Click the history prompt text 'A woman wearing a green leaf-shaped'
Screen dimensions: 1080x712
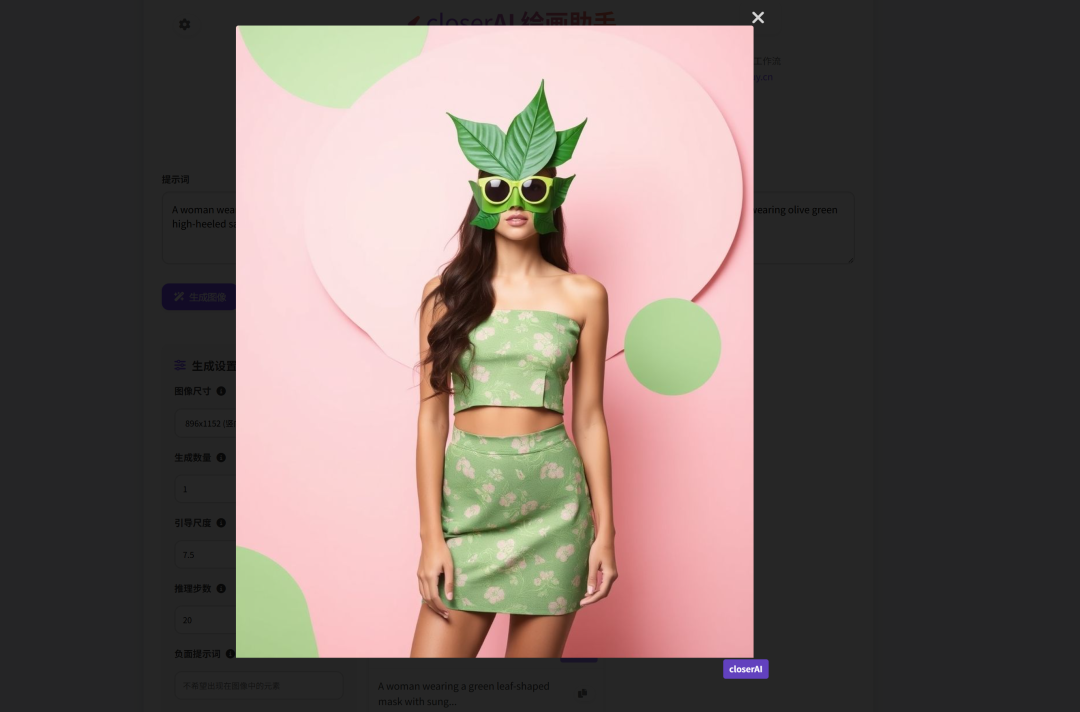coord(464,687)
